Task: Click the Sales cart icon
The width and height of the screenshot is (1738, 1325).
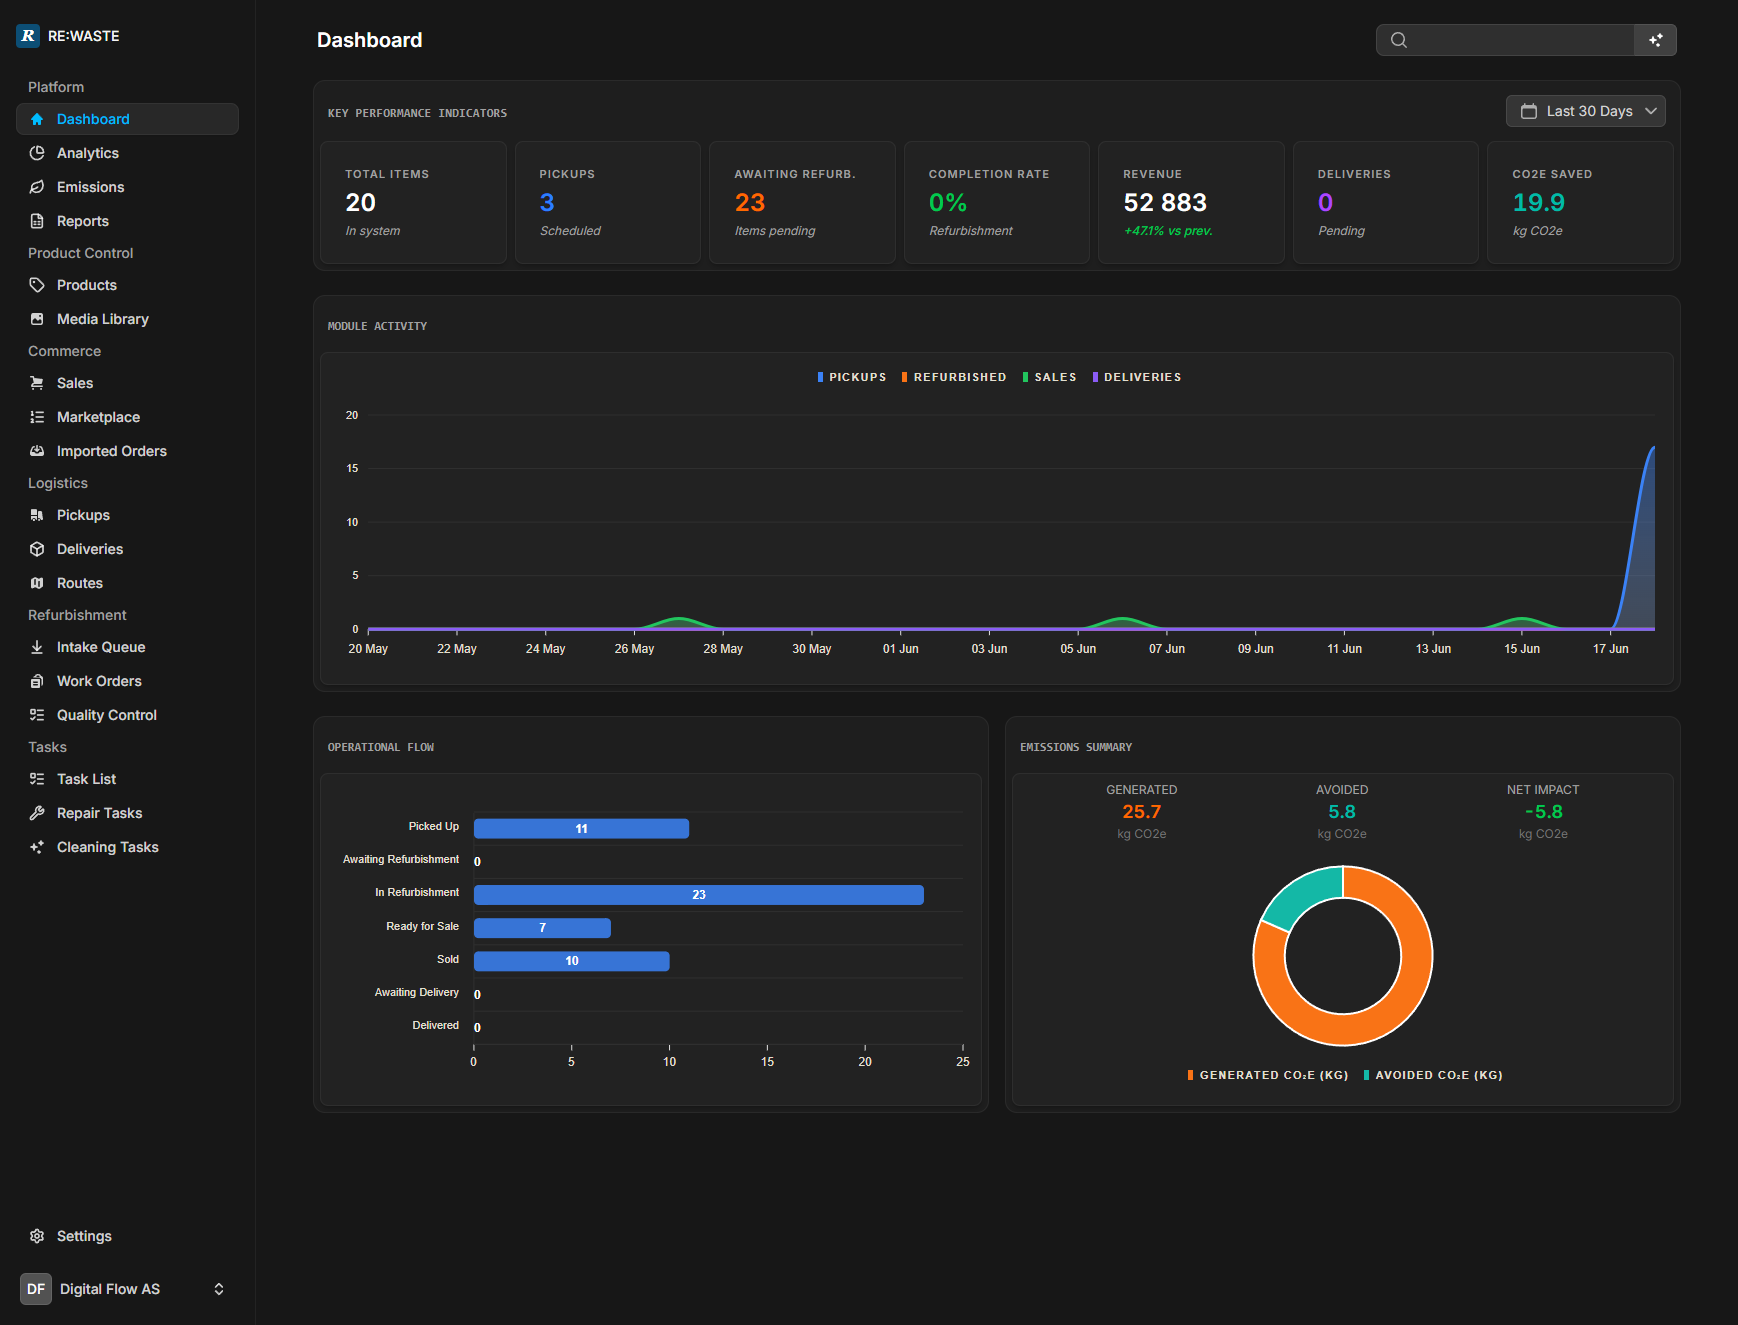Action: 37,383
